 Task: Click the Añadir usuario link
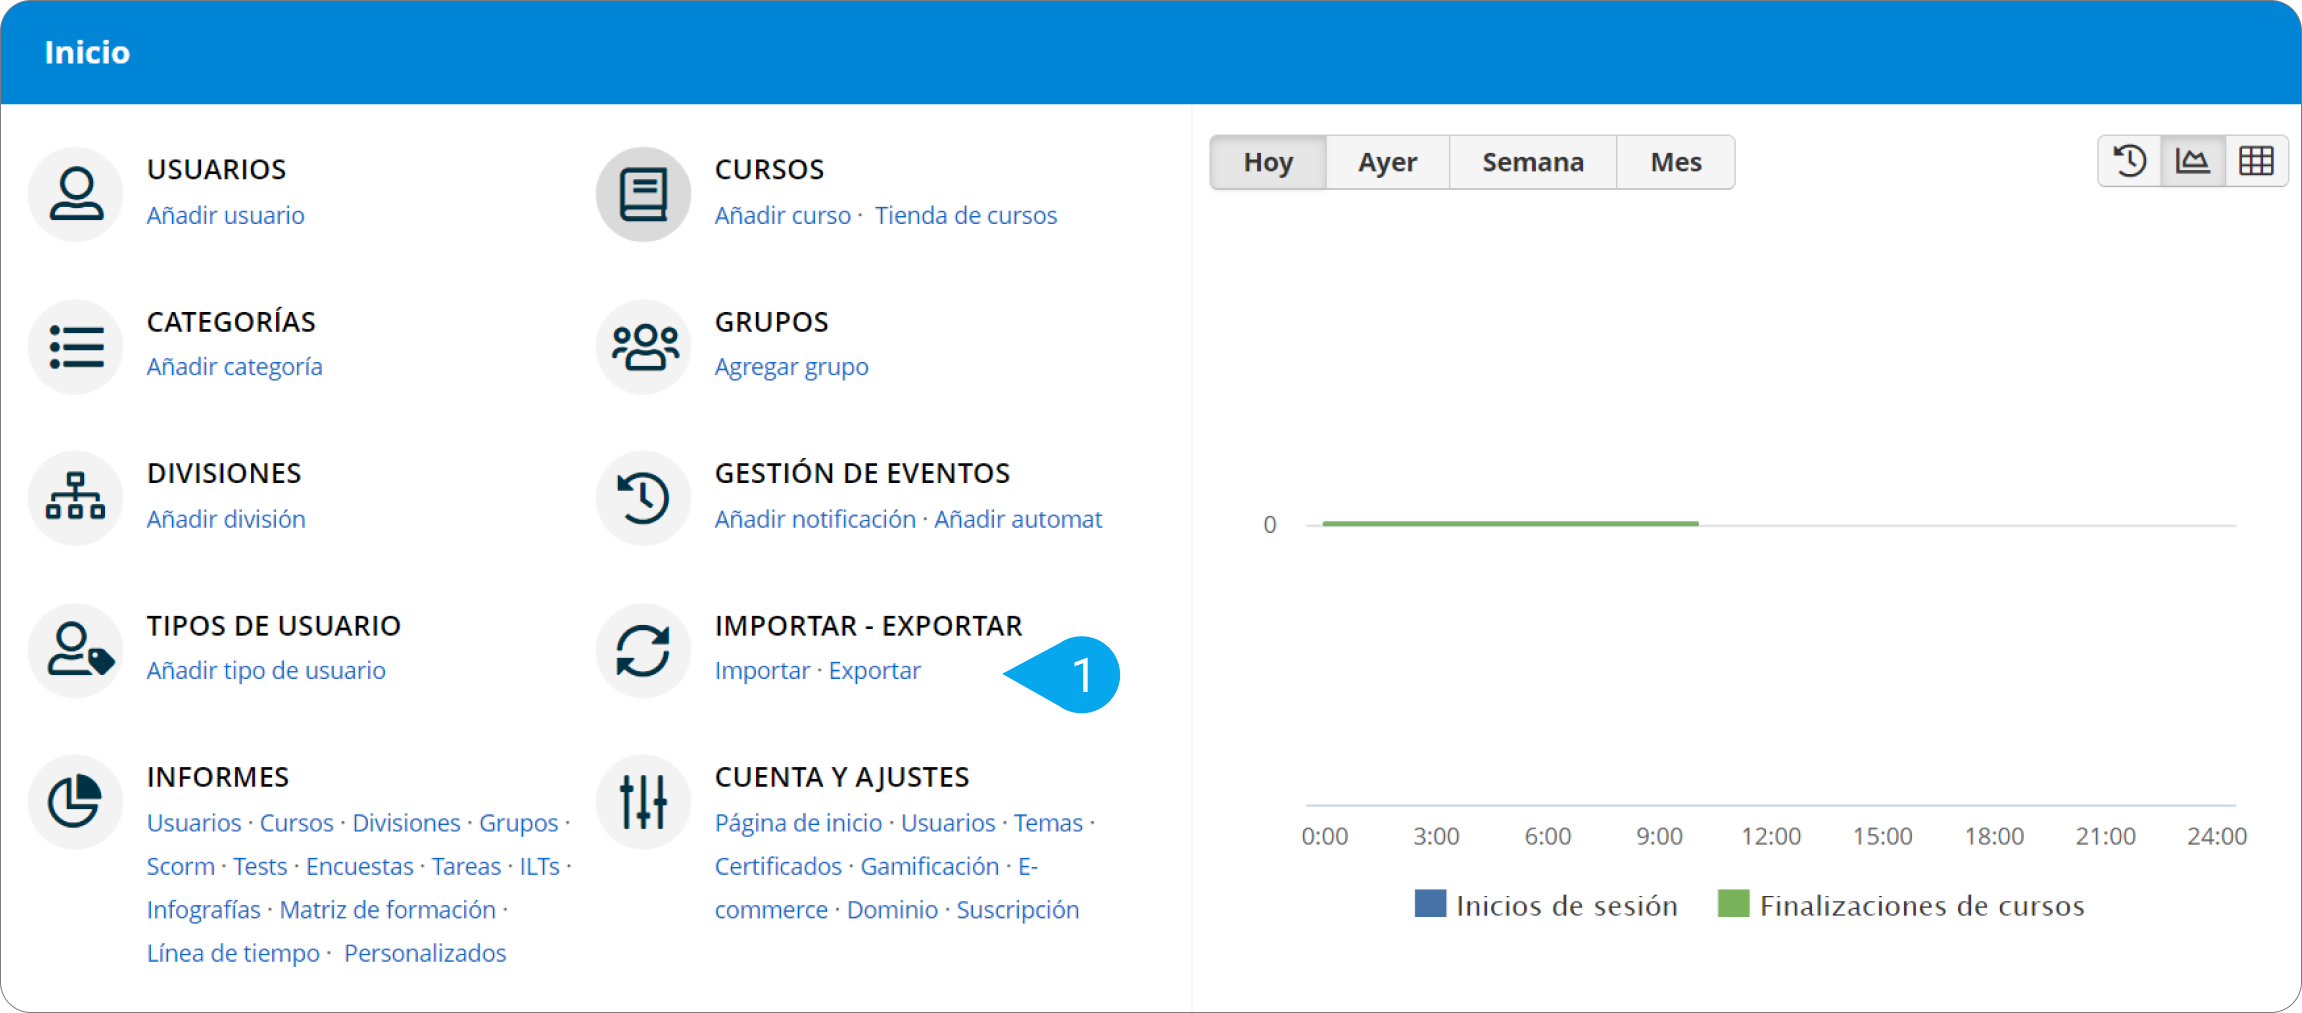tap(226, 215)
